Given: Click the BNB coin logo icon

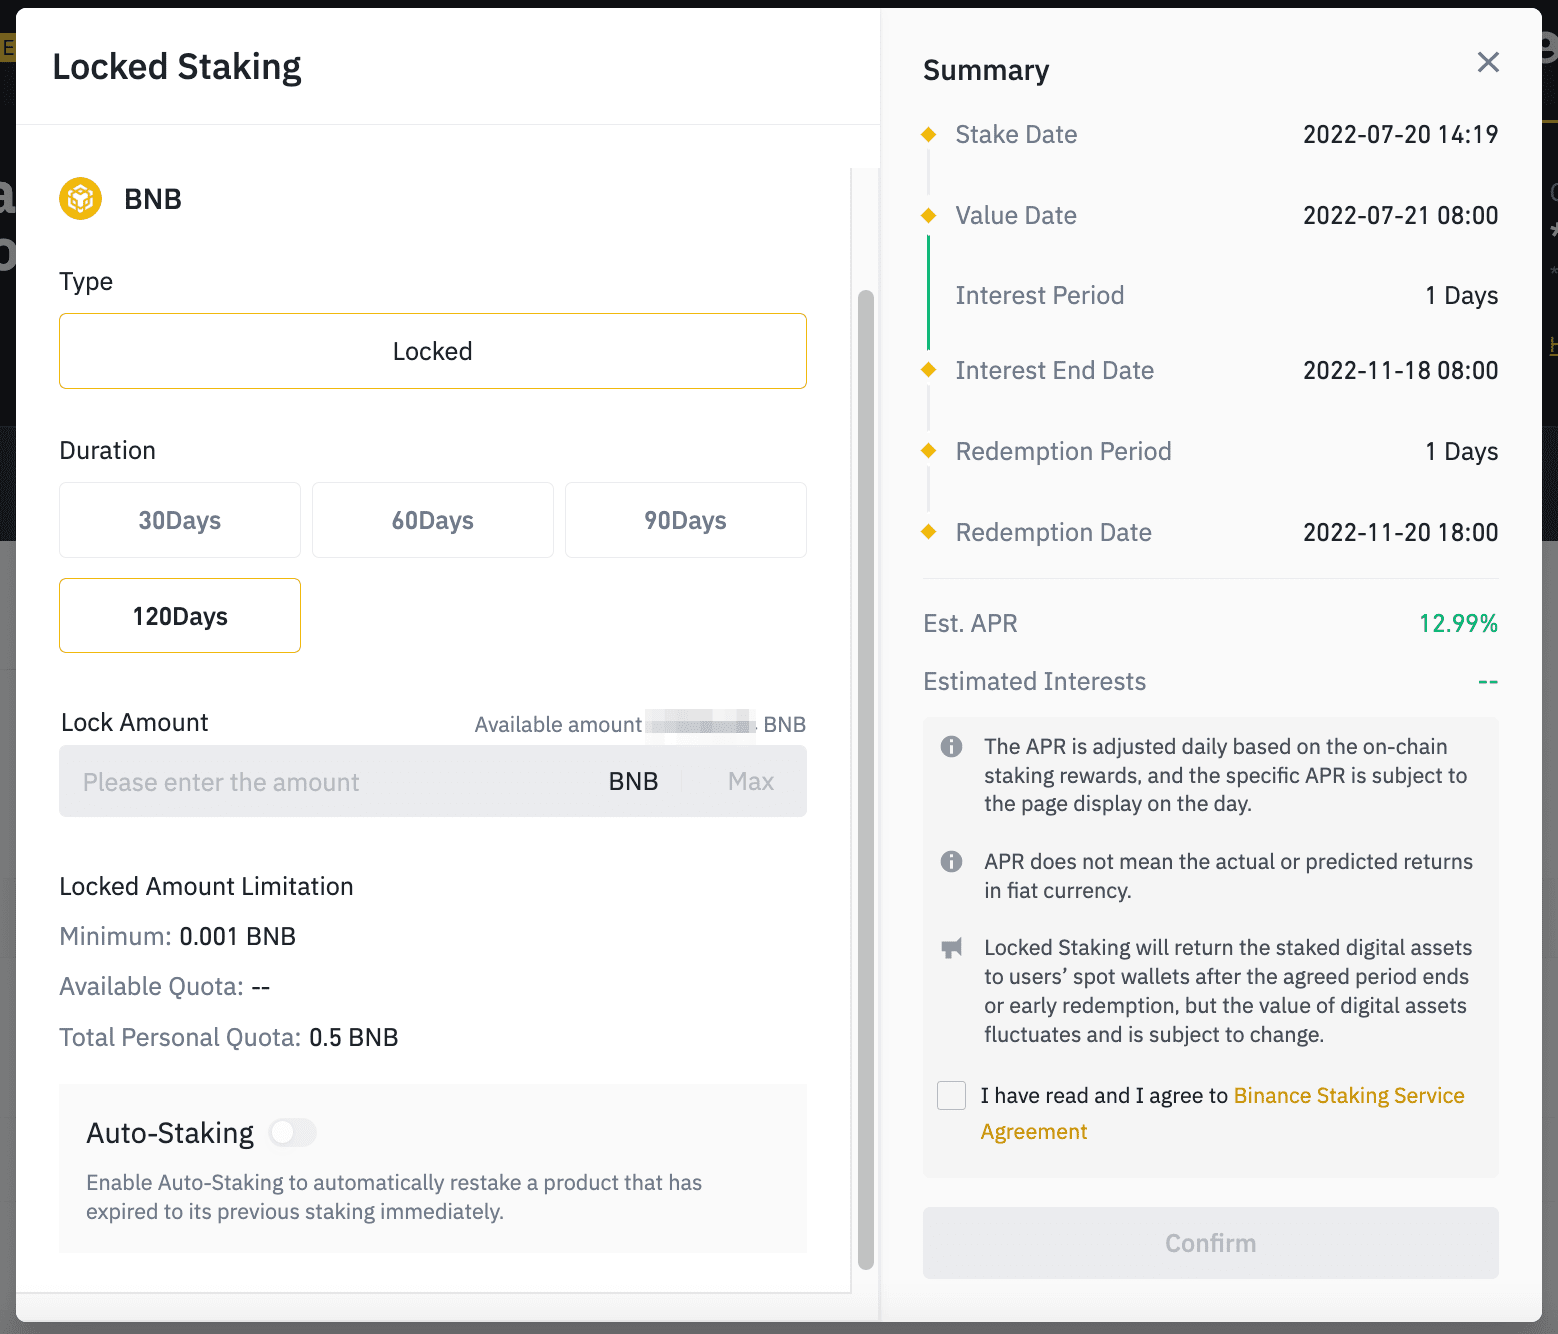Looking at the screenshot, I should pos(80,198).
